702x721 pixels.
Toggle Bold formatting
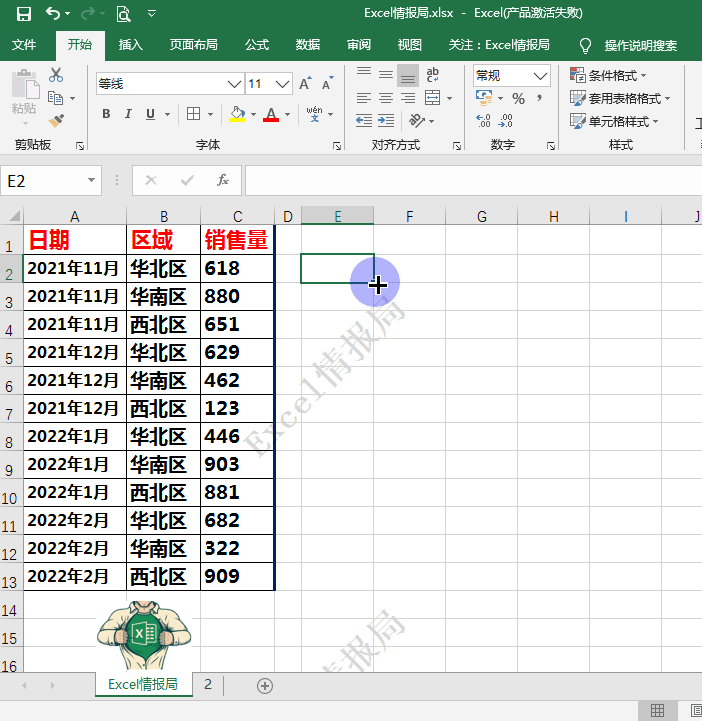coord(106,114)
